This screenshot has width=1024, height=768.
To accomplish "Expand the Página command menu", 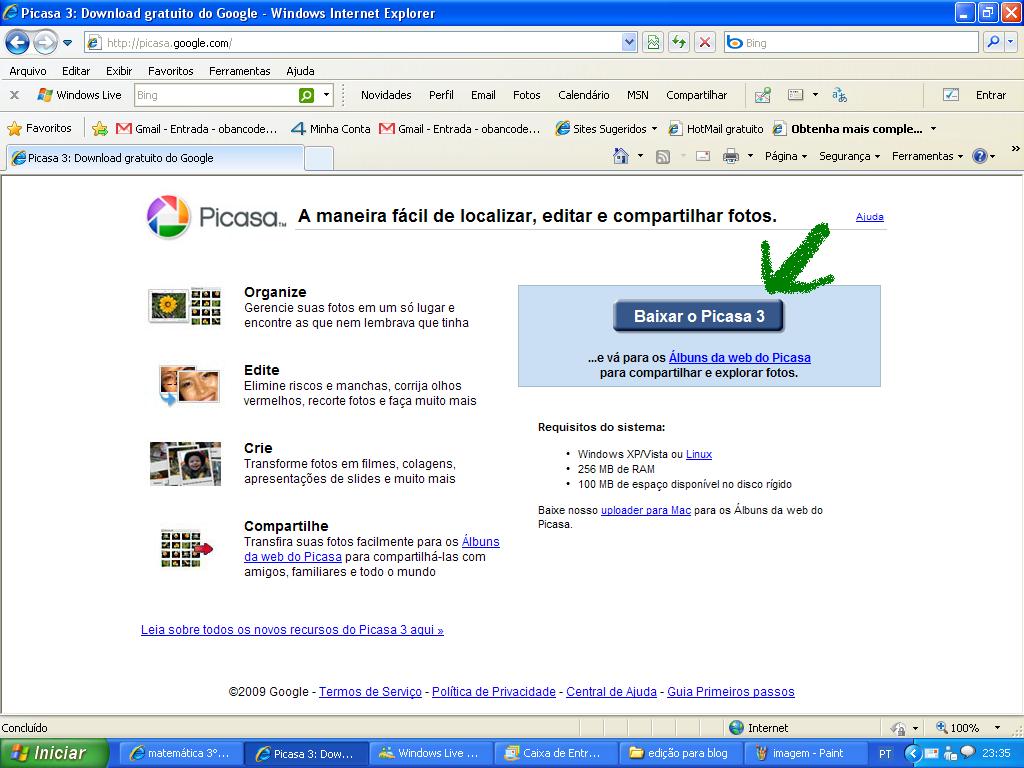I will (786, 157).
